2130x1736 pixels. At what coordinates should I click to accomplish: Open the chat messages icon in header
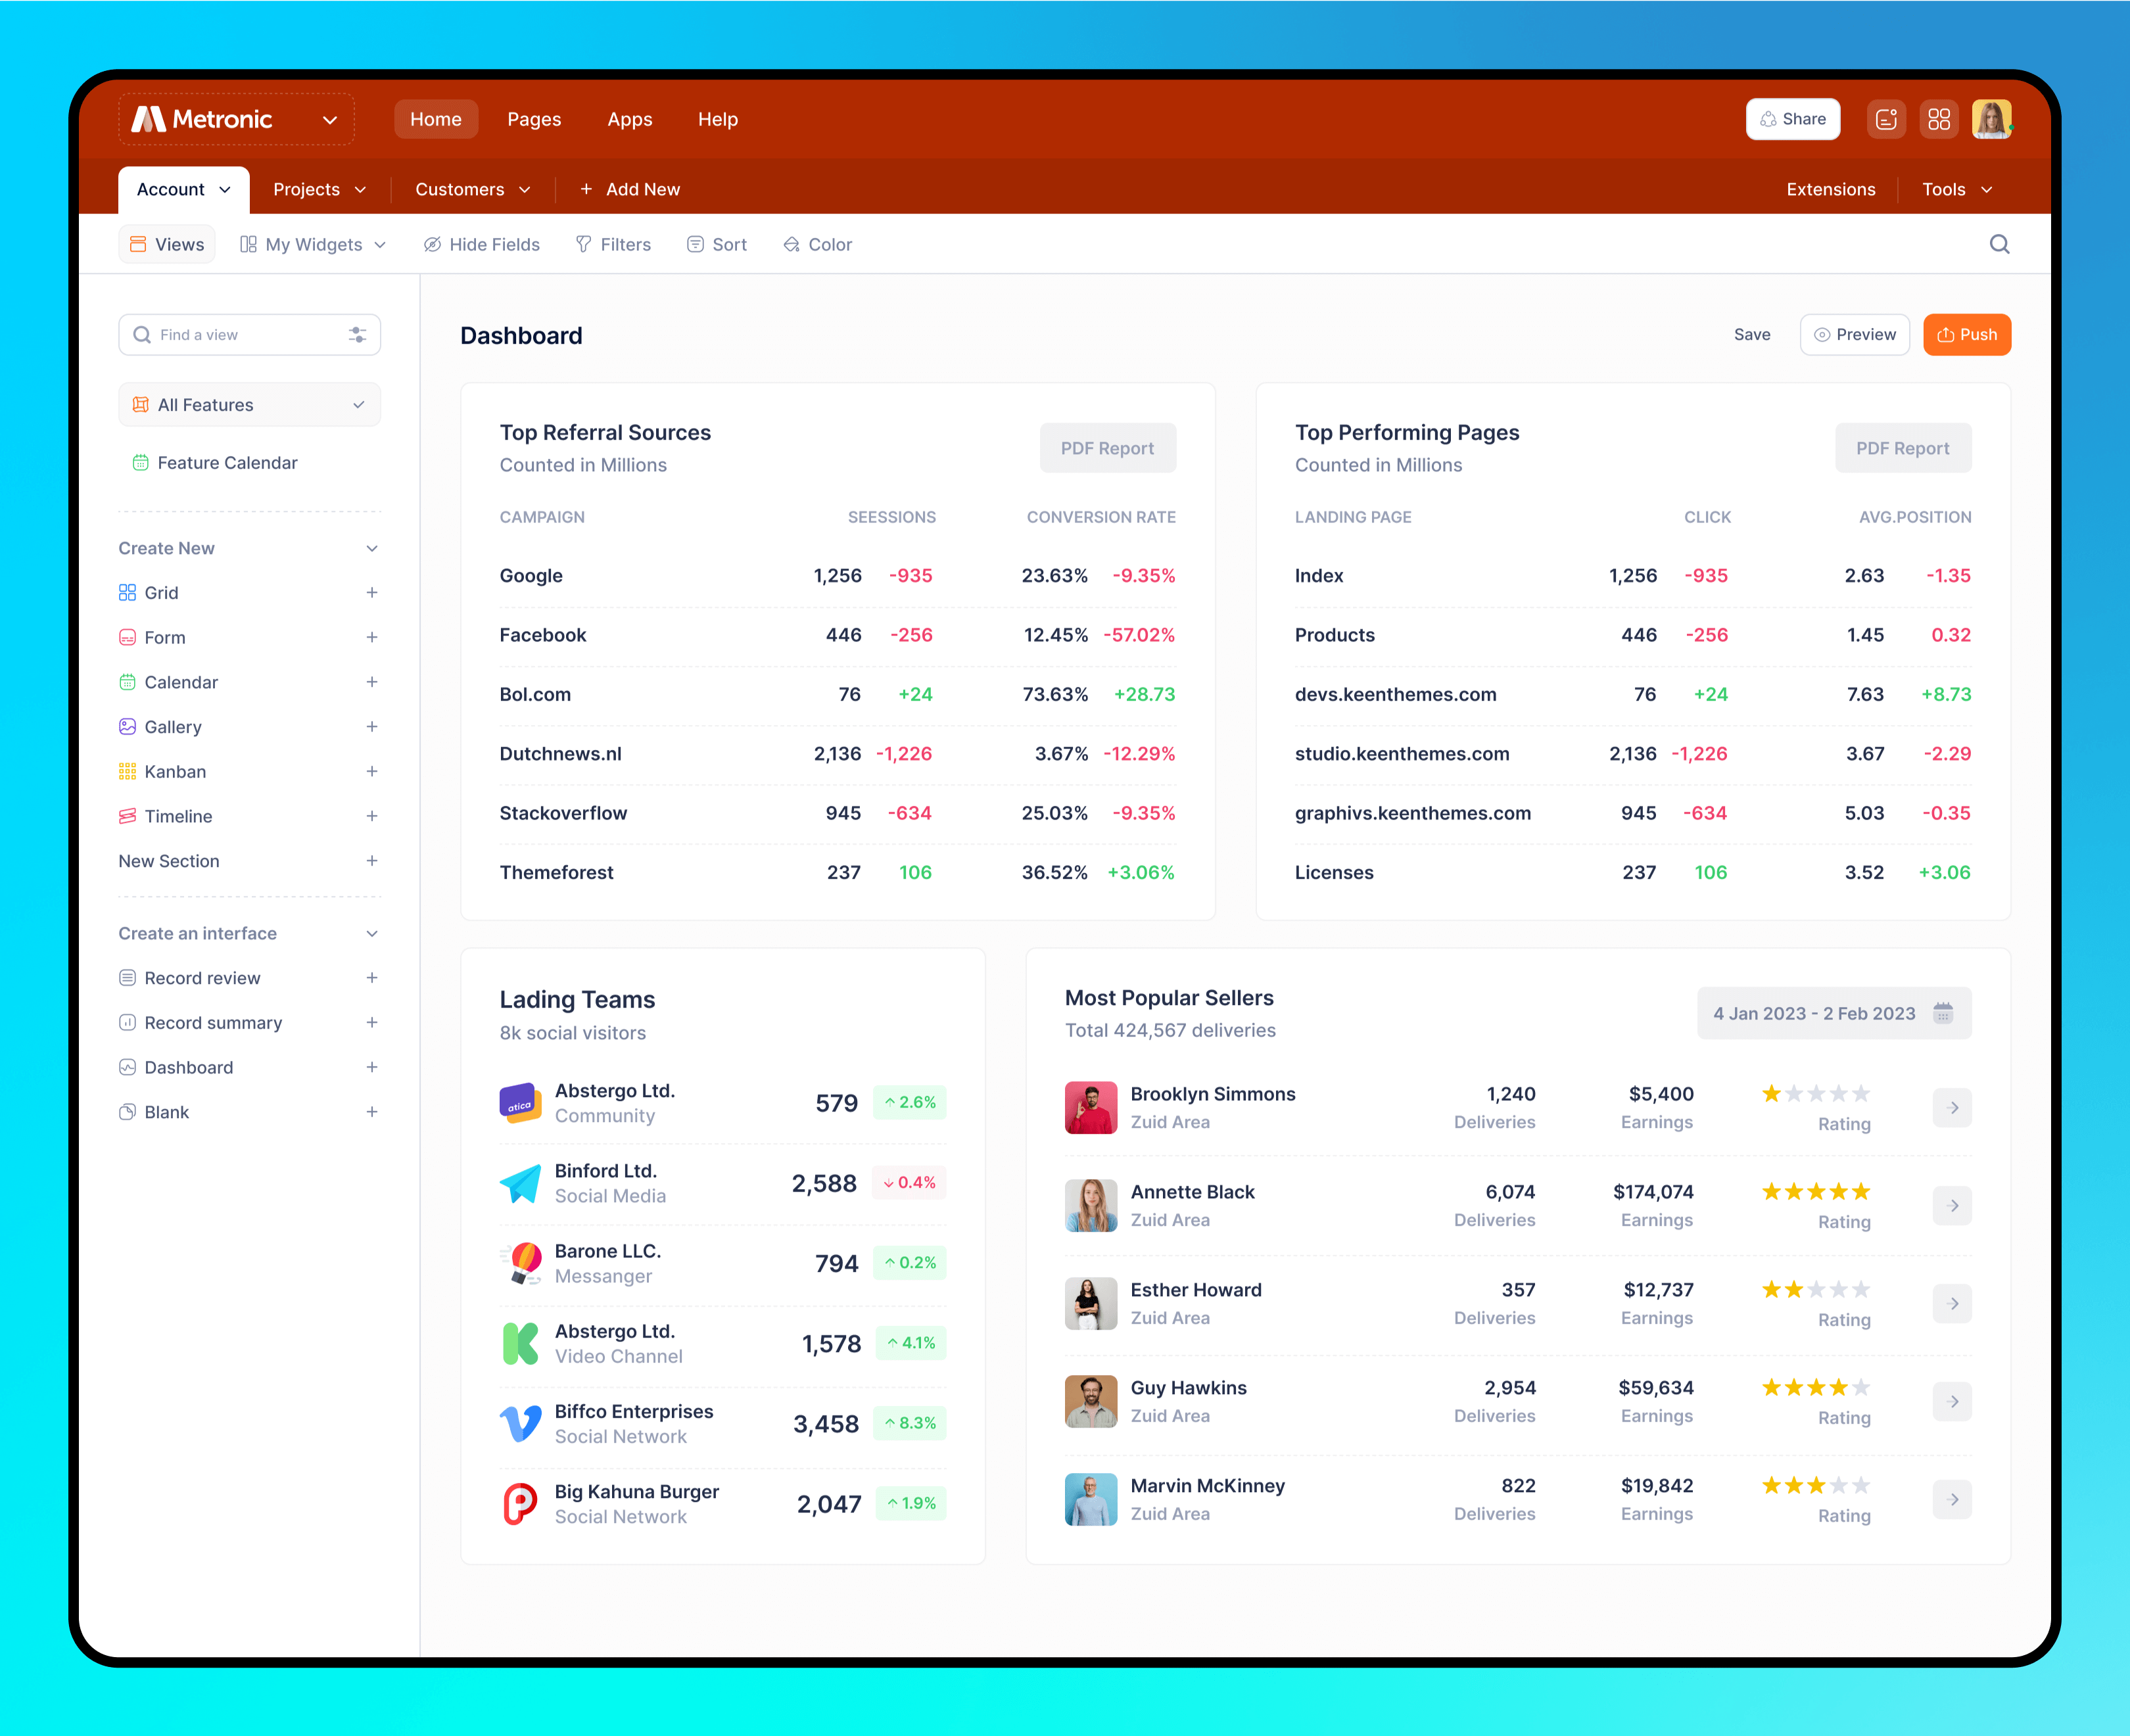(x=1886, y=119)
